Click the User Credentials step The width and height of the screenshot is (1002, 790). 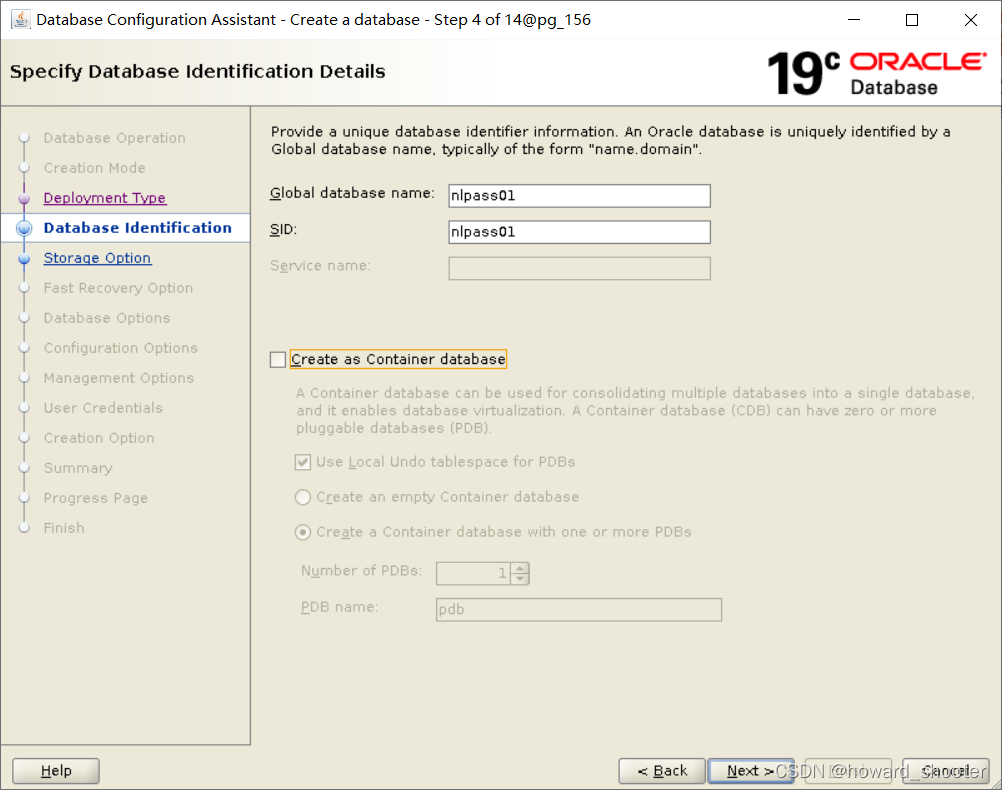tap(103, 408)
